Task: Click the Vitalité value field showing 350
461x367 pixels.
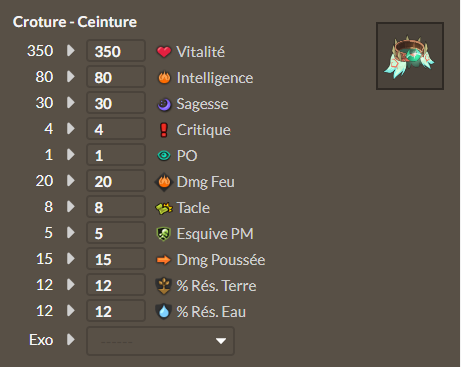Action: 116,51
